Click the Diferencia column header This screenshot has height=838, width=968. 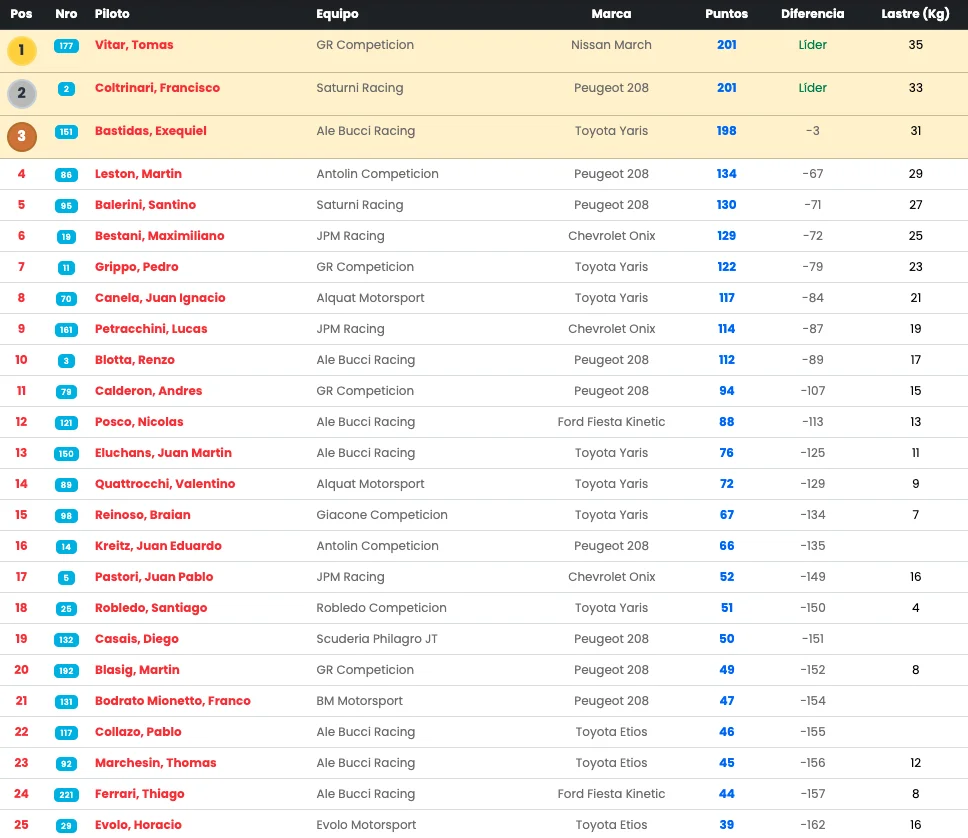[812, 14]
